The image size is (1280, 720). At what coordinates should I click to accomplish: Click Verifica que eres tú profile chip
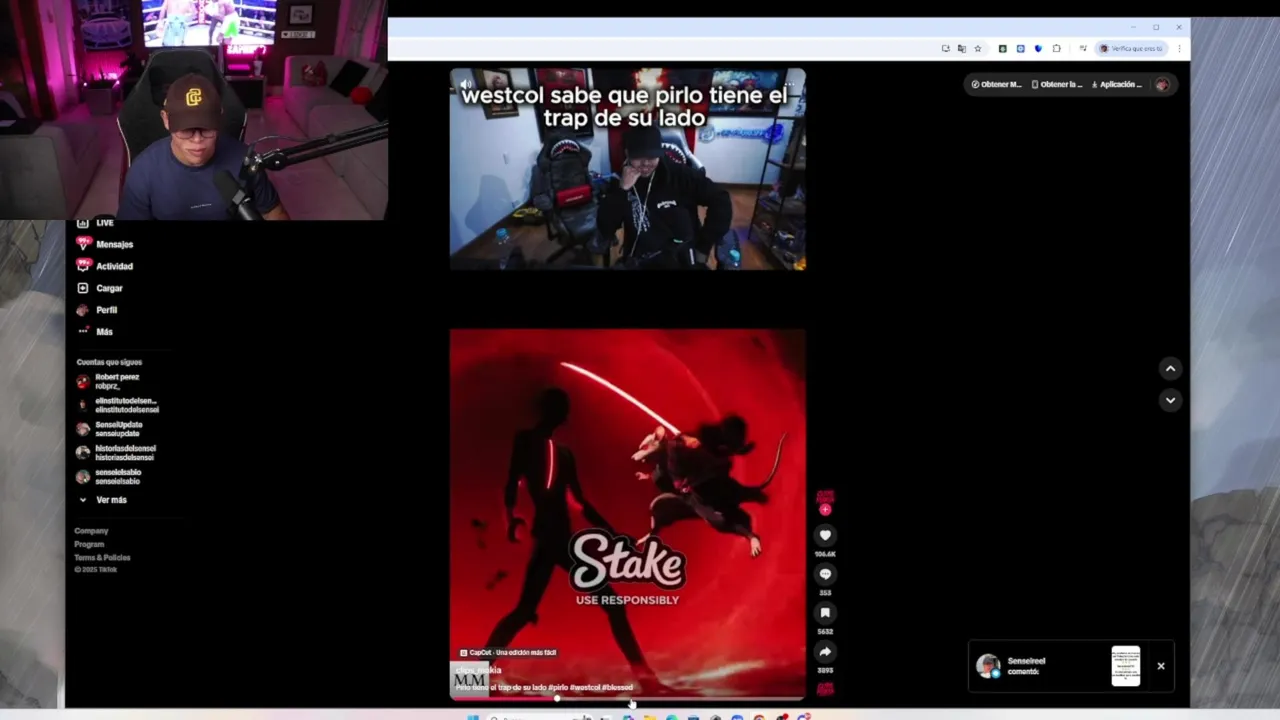point(1131,48)
